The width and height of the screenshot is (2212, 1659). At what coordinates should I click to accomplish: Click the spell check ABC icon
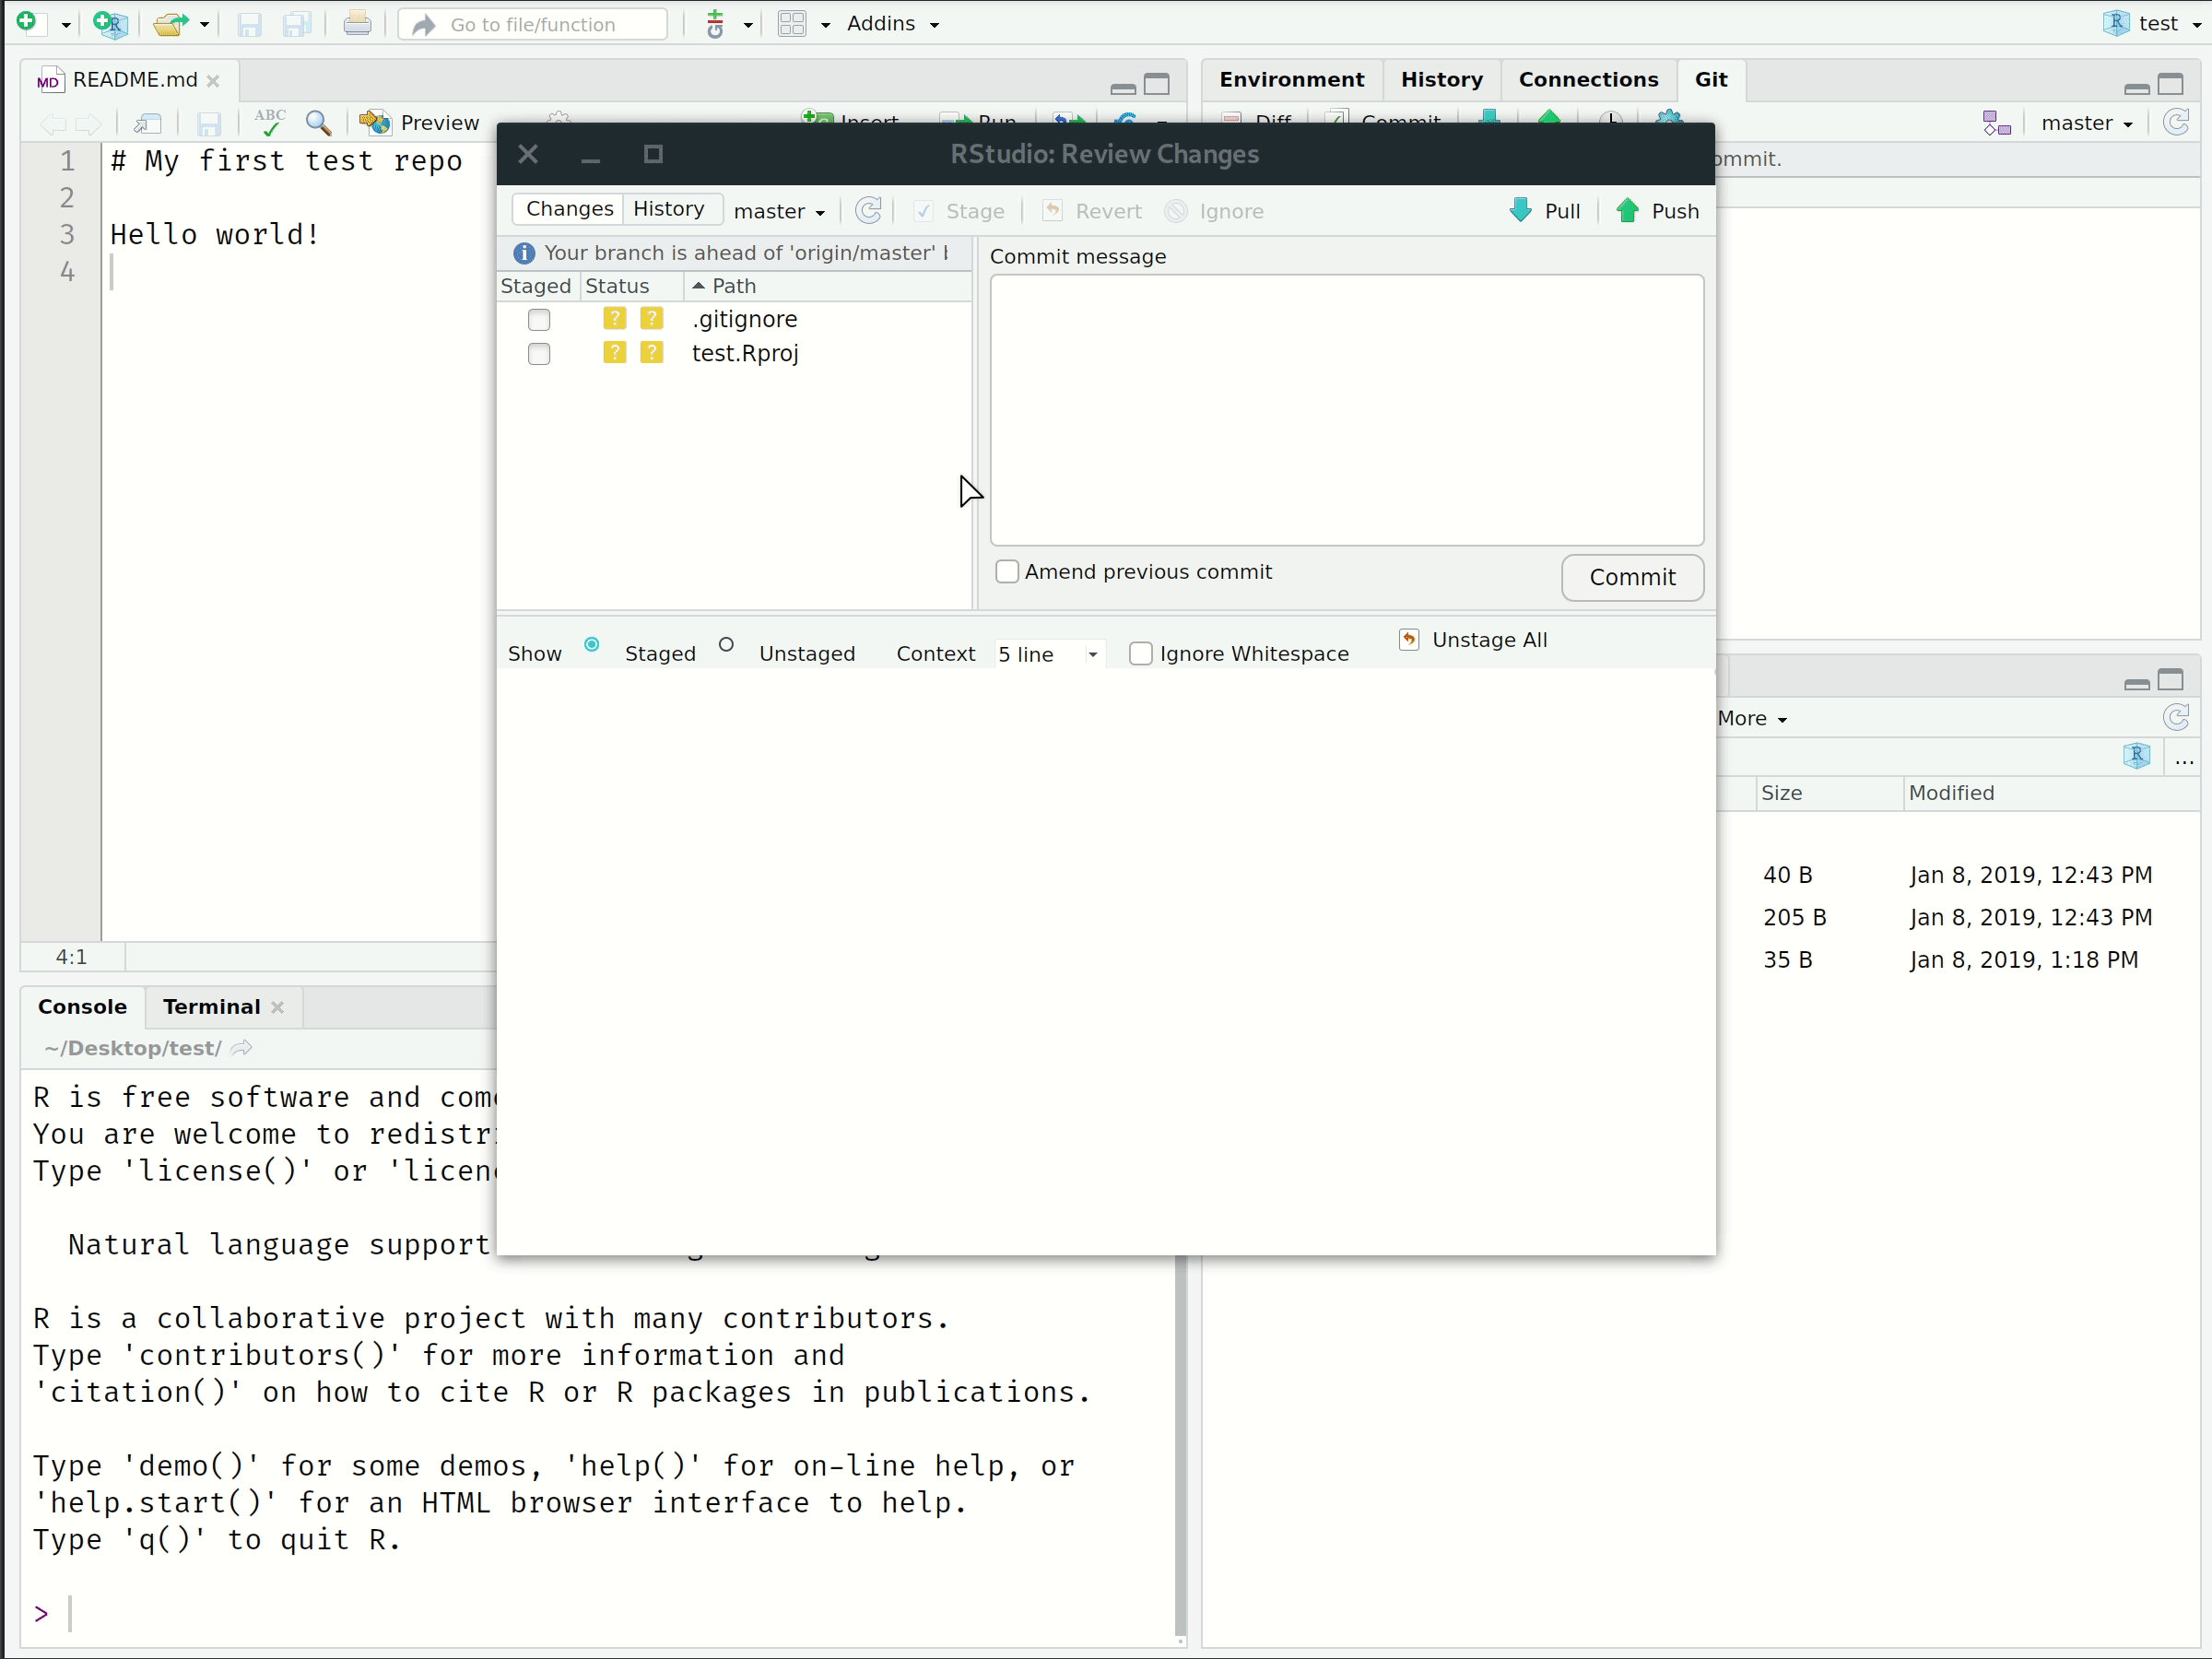click(269, 122)
